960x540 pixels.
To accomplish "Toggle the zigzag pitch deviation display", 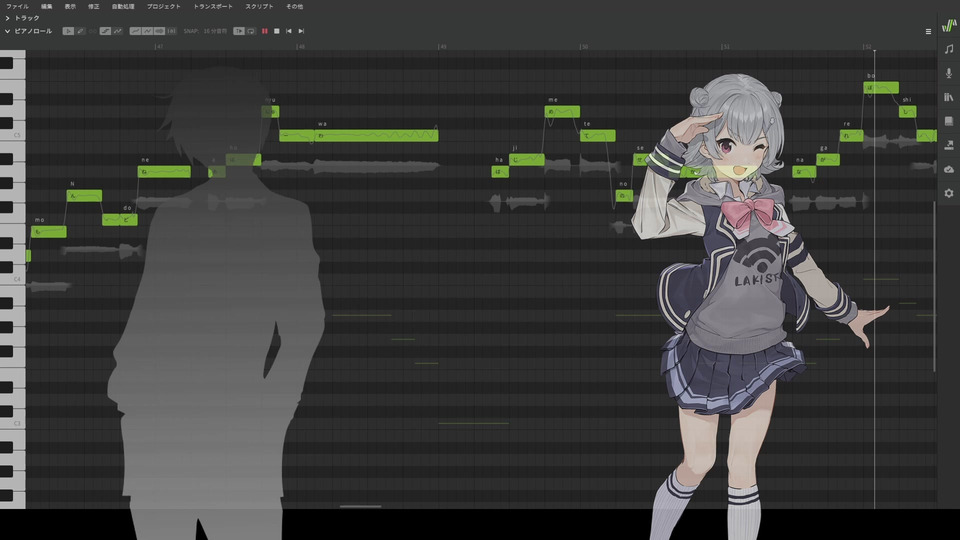I will (x=148, y=31).
